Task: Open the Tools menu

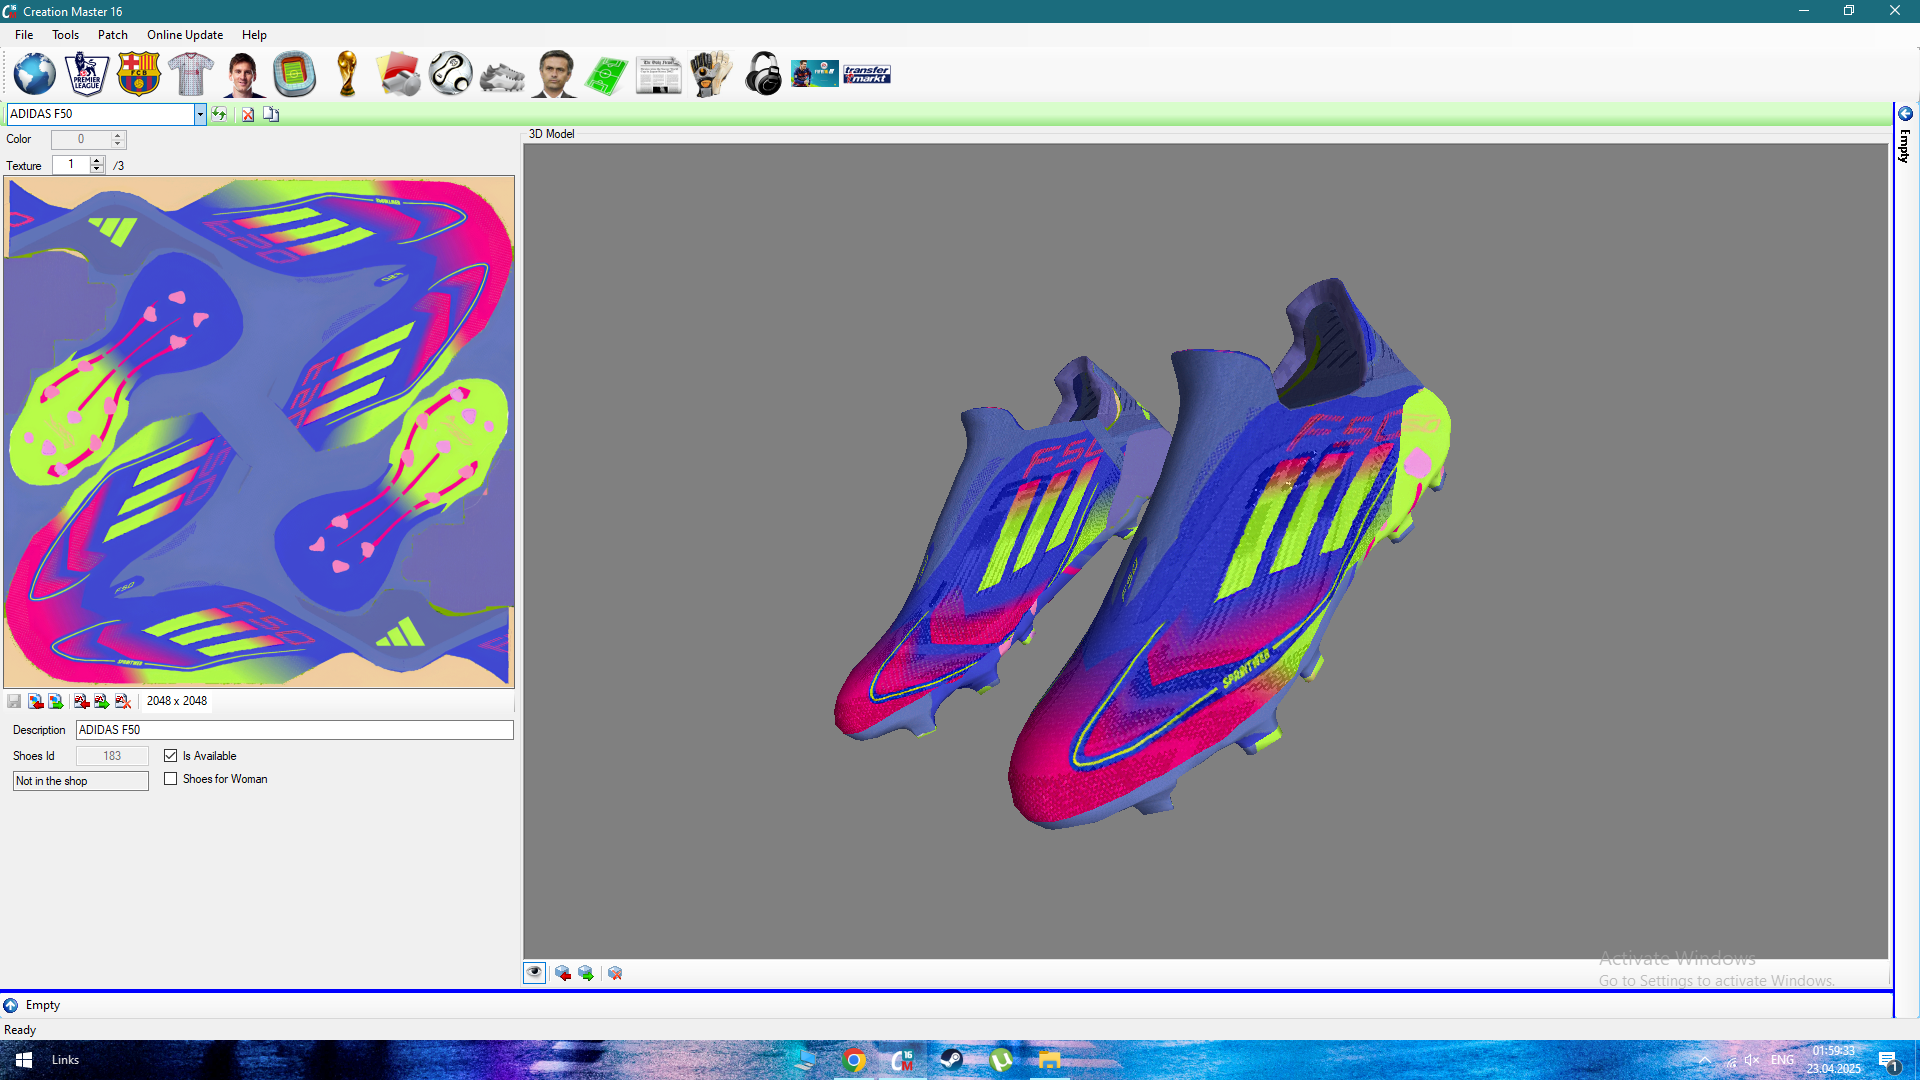Action: pyautogui.click(x=65, y=35)
